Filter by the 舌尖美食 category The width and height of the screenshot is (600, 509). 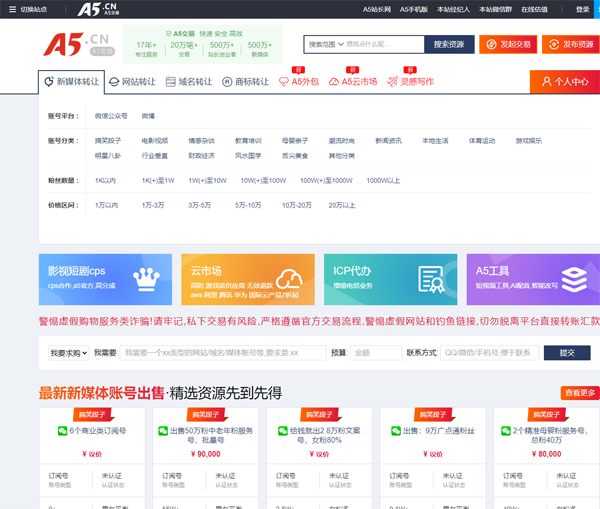tap(295, 156)
